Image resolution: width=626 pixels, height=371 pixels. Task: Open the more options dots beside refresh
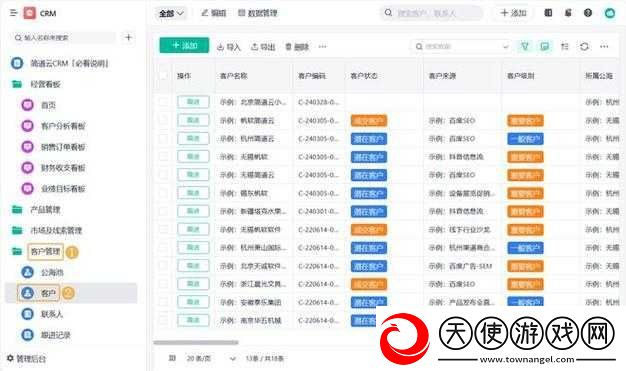(x=604, y=46)
